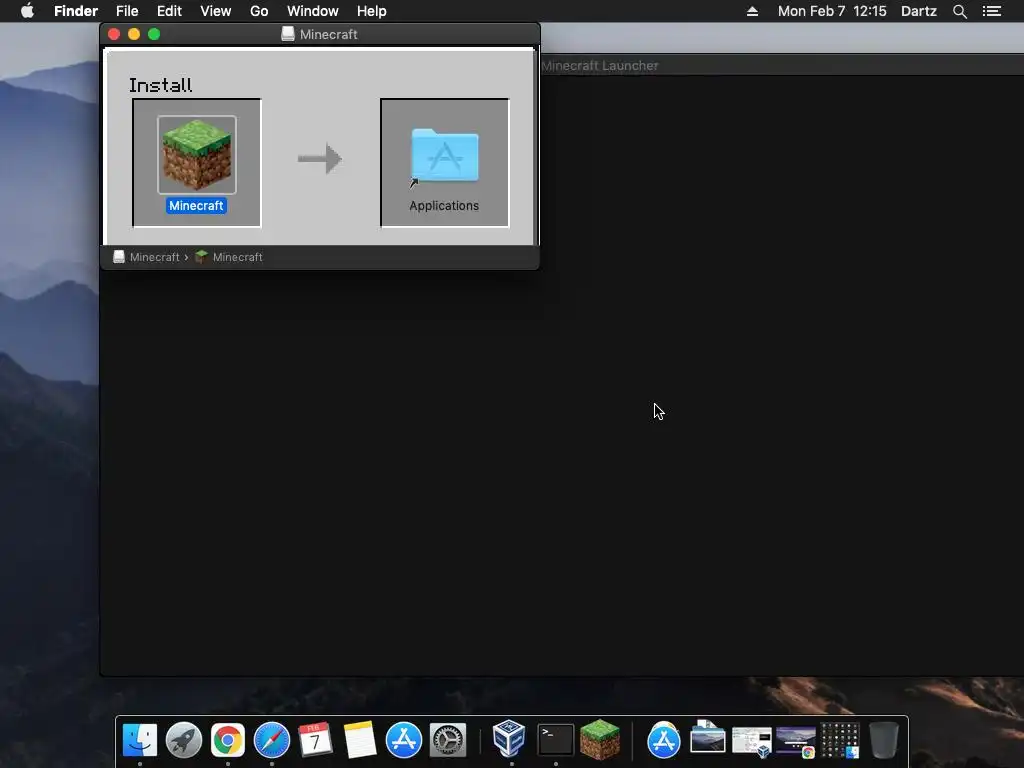Image resolution: width=1024 pixels, height=768 pixels.
Task: Open System Preferences from the Dock
Action: click(x=447, y=740)
